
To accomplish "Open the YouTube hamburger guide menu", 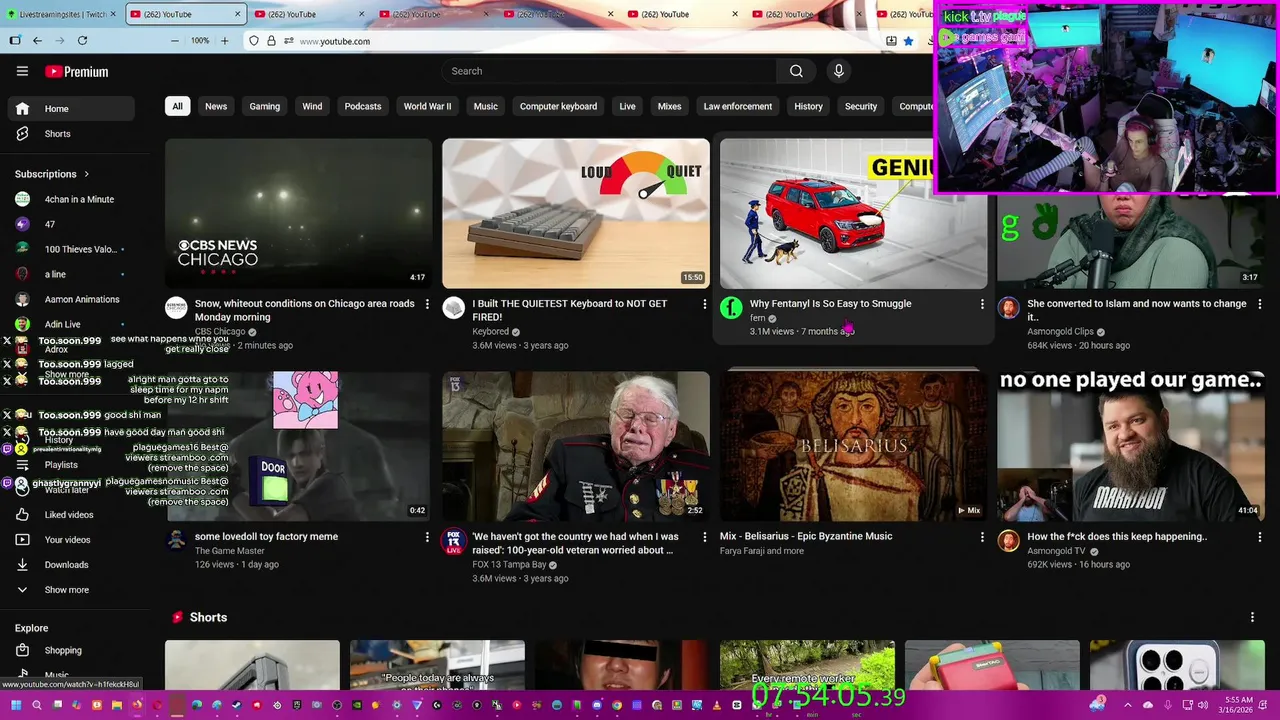I will tap(22, 71).
